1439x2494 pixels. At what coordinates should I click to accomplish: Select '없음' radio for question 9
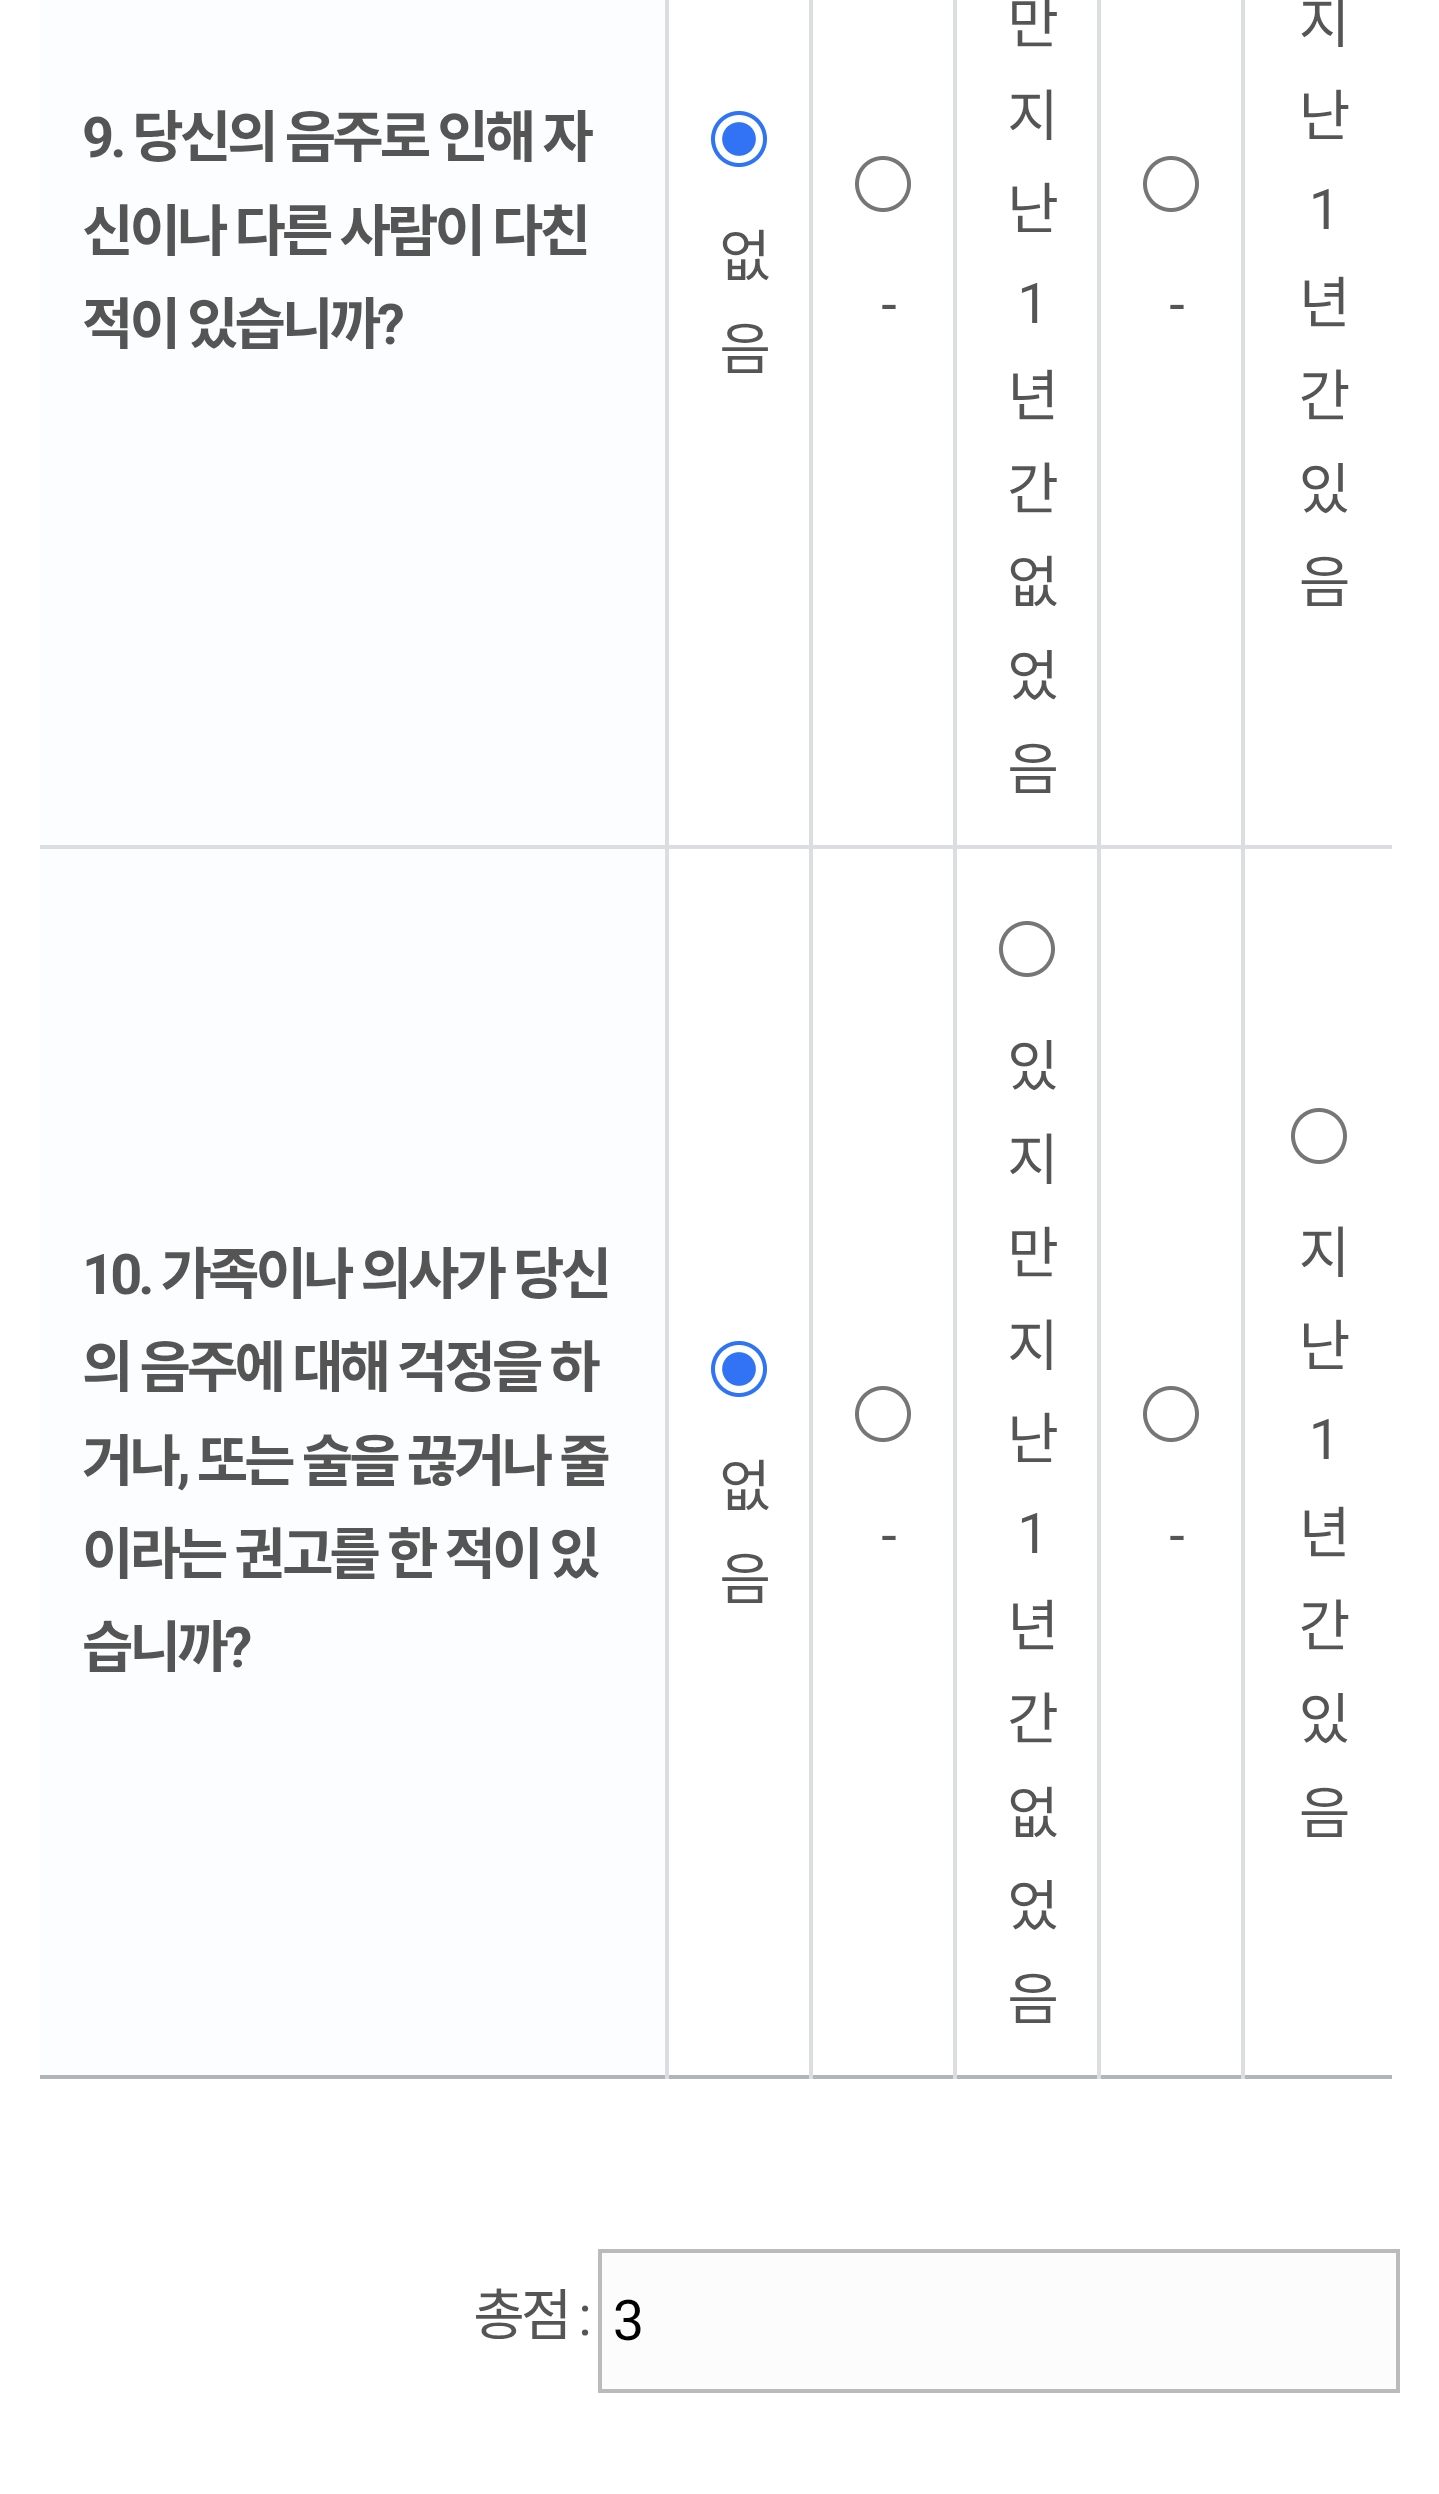point(738,138)
